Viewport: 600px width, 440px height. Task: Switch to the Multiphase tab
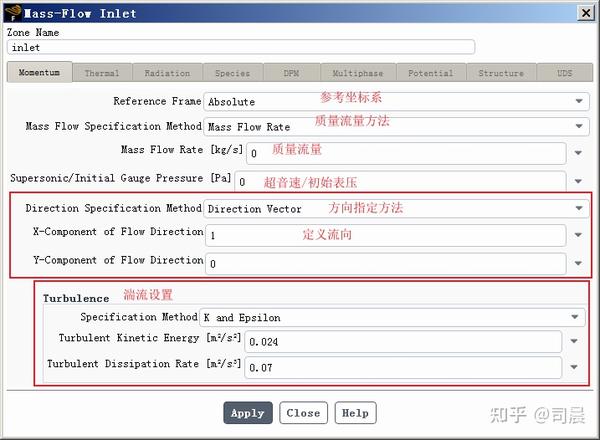tap(357, 73)
